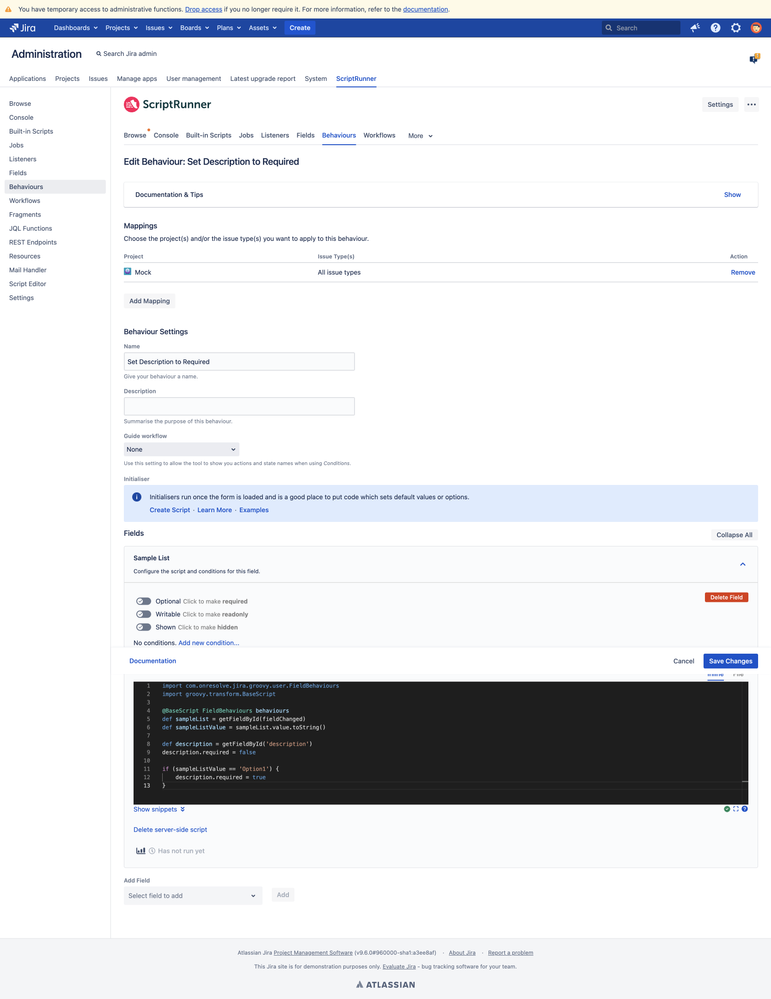Click the Add Mapping button

tap(150, 301)
